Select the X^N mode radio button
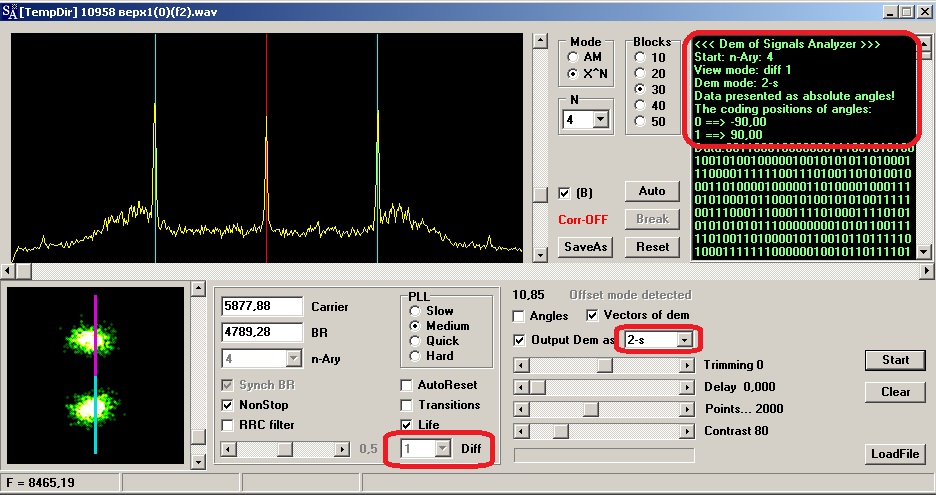The height and width of the screenshot is (495, 936). pos(573,74)
